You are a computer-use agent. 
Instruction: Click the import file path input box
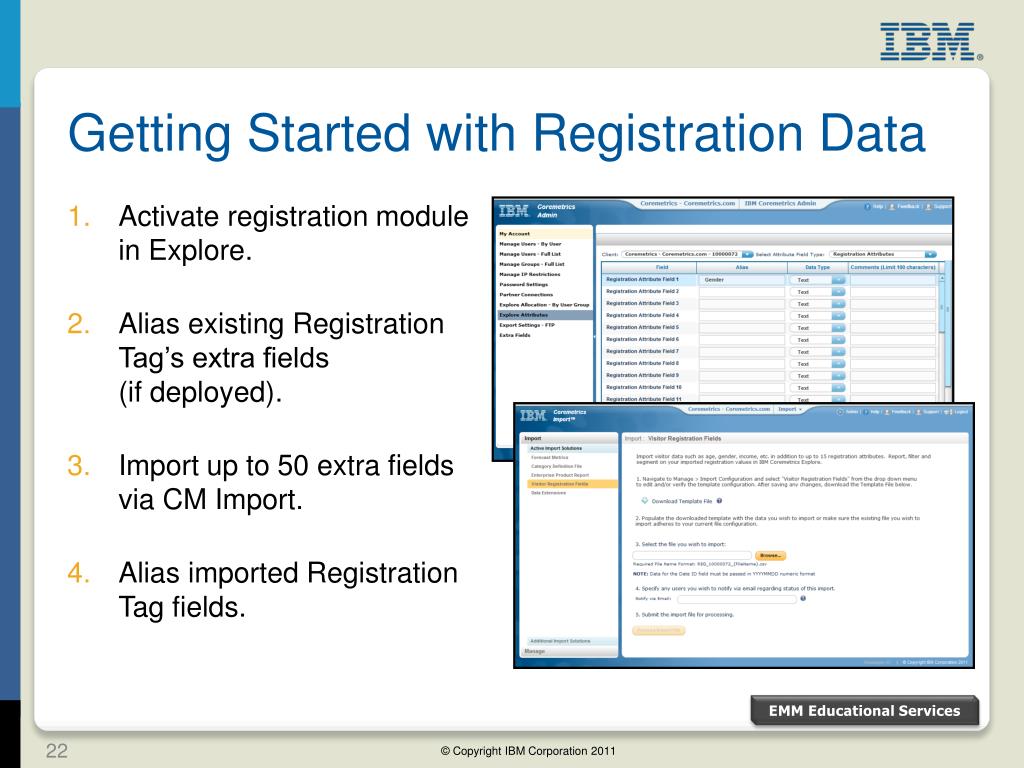pos(692,556)
